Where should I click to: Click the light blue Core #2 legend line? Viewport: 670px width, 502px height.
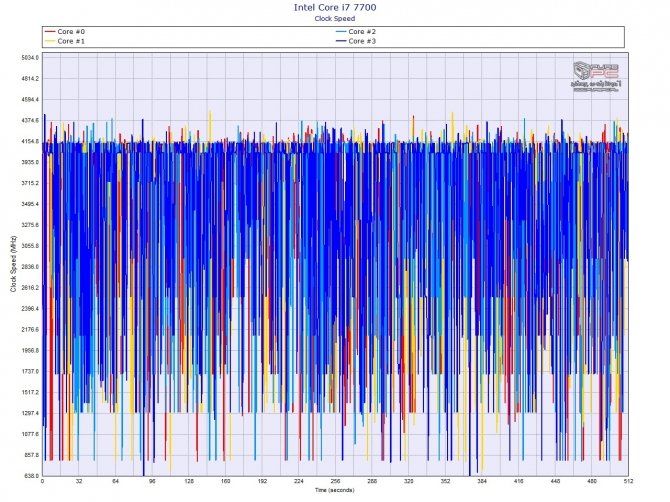click(341, 32)
